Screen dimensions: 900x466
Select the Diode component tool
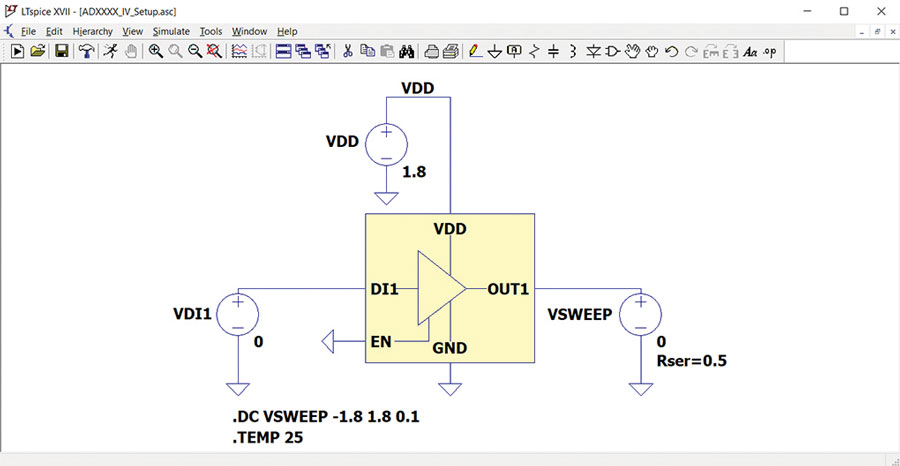(593, 52)
